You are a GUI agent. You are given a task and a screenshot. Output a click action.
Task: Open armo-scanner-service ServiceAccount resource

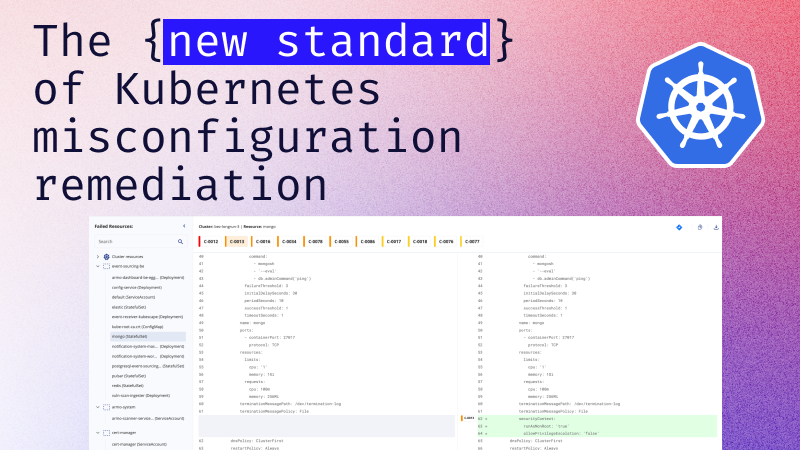coord(148,418)
